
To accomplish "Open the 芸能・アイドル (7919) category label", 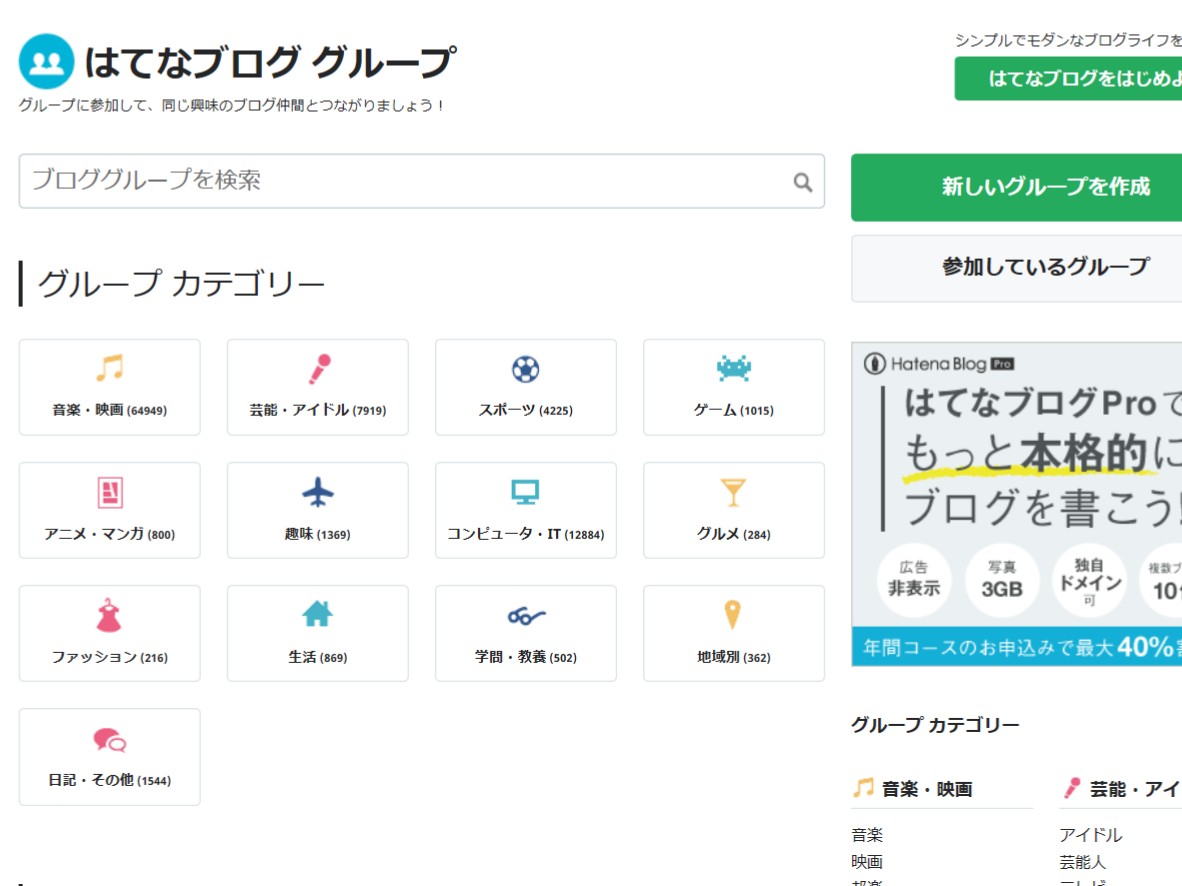I will [x=317, y=410].
